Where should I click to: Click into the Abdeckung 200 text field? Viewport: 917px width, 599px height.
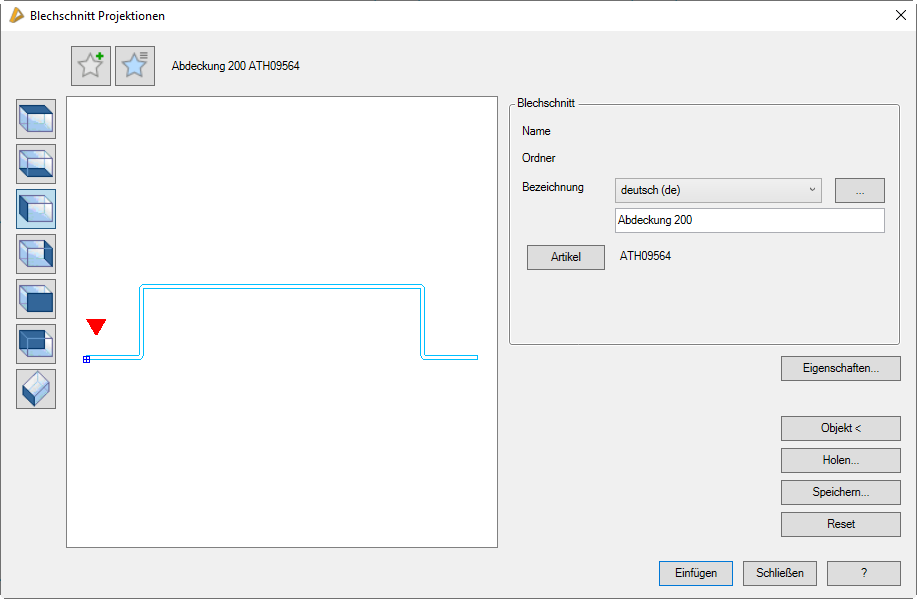pos(749,220)
